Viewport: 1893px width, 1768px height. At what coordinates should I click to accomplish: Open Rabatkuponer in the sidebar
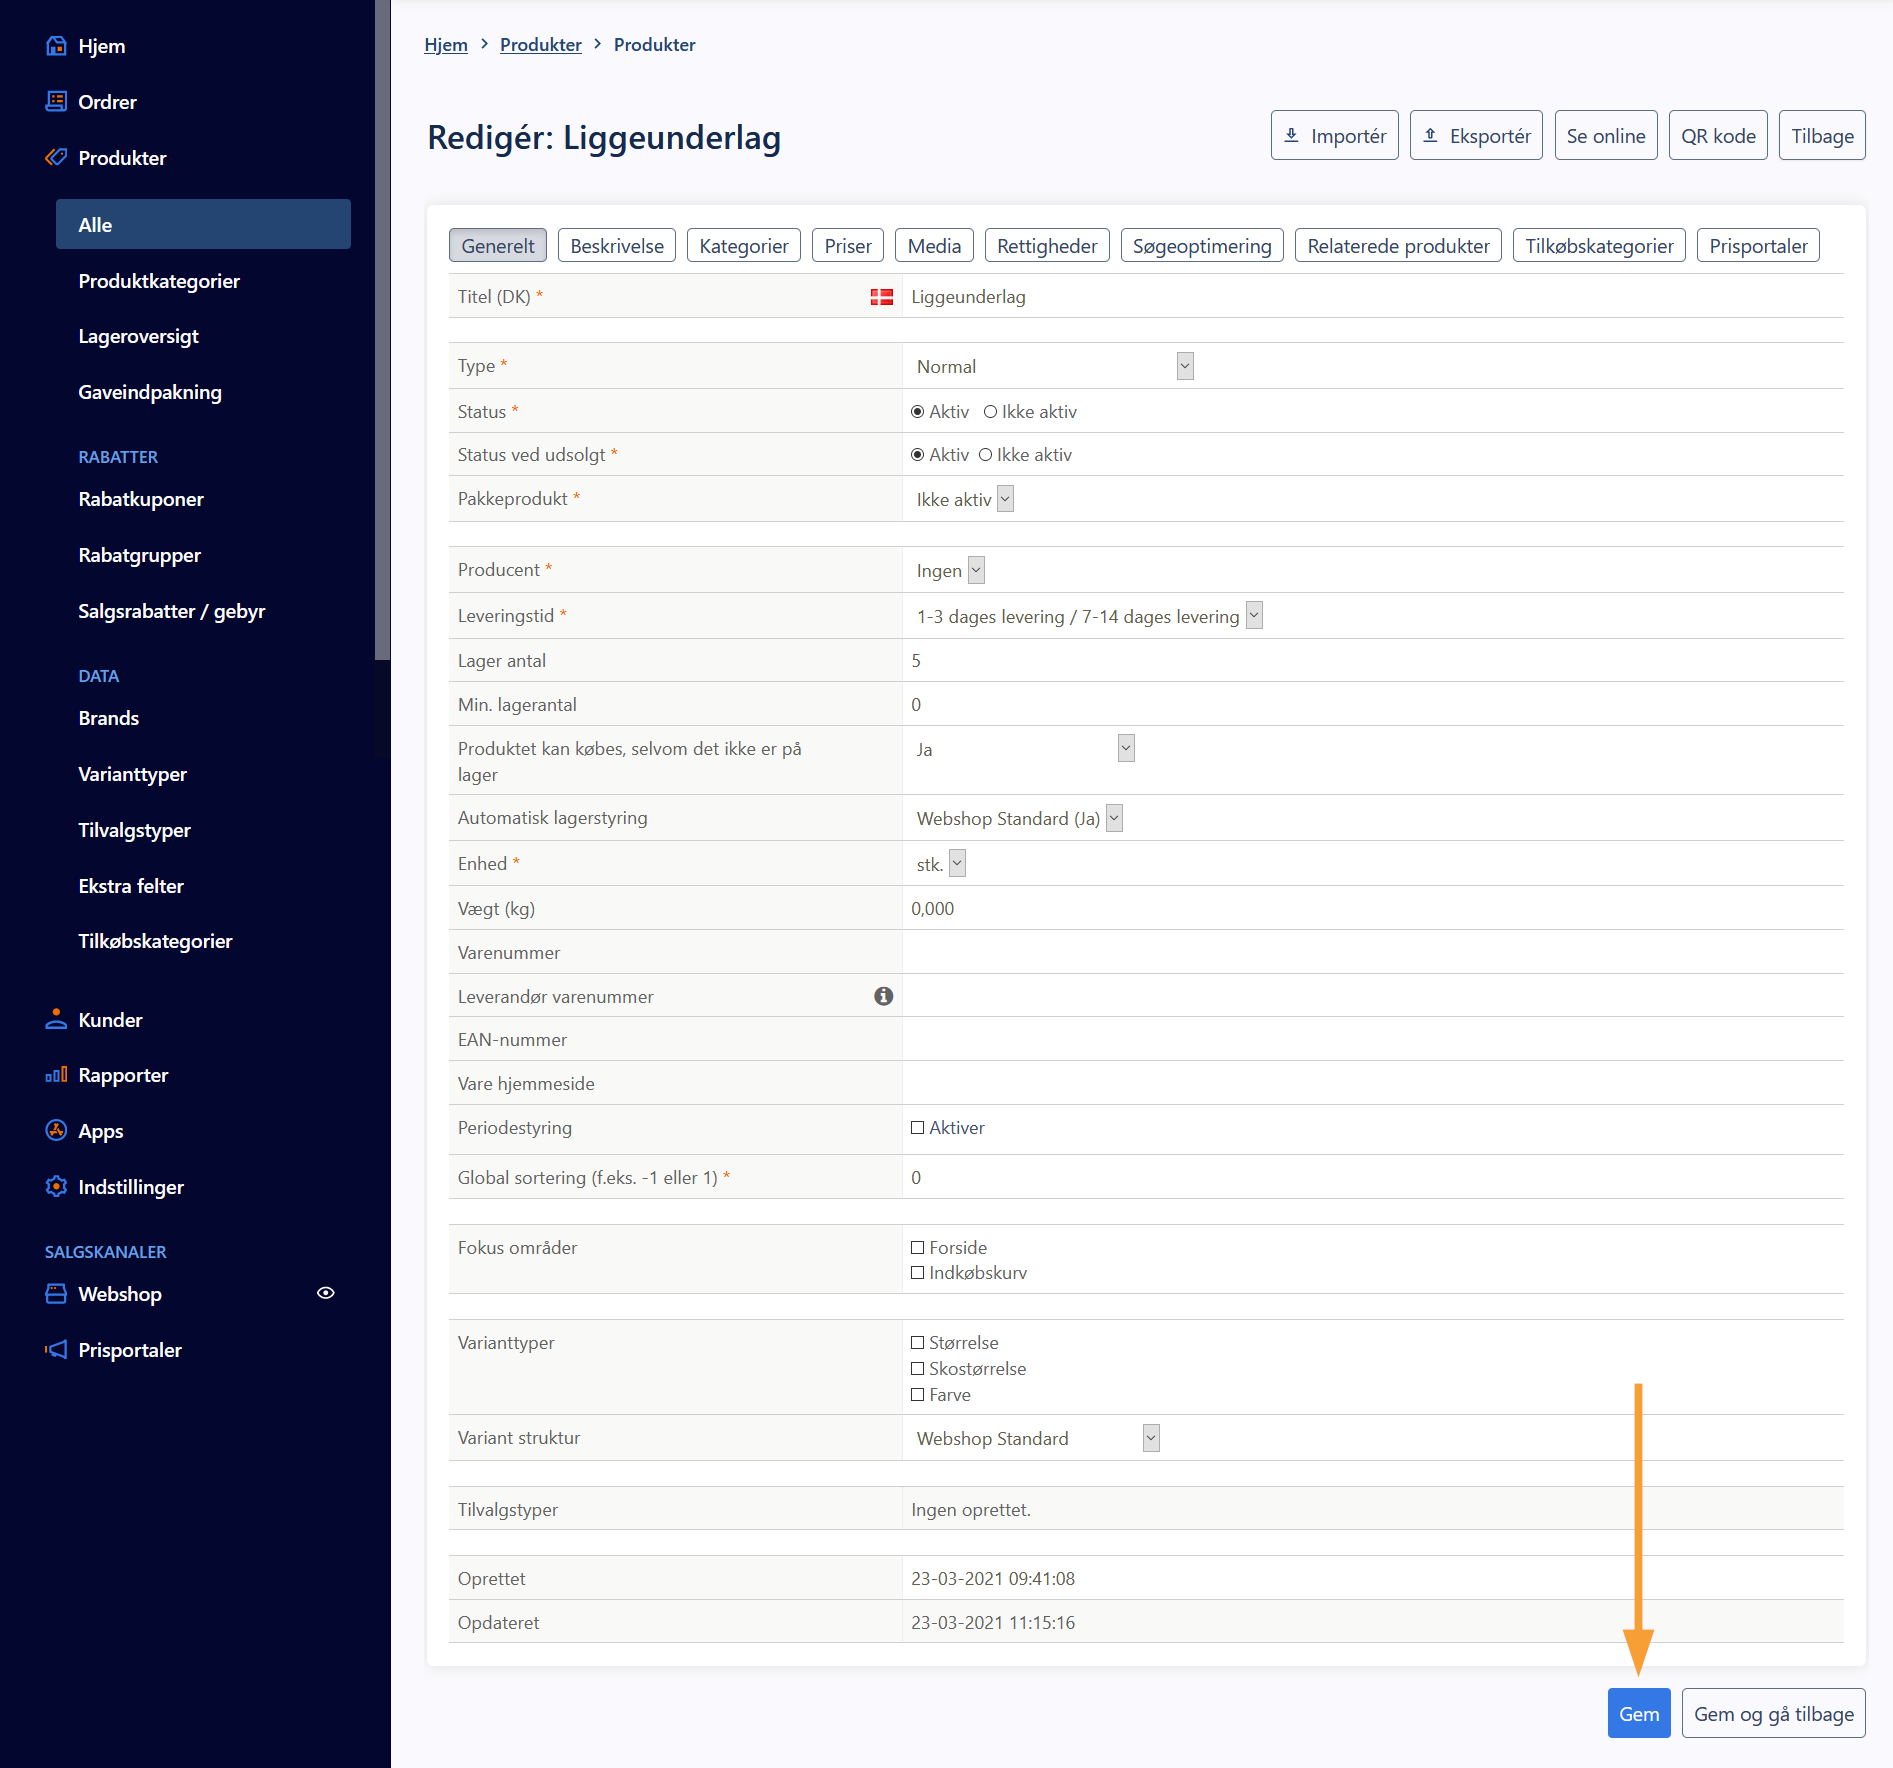click(x=141, y=499)
